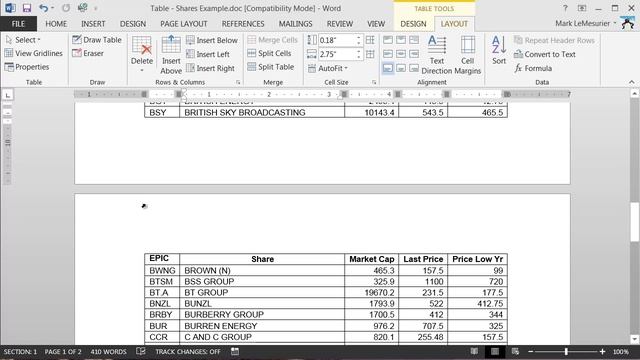Sort the table data
The width and height of the screenshot is (640, 360).
[x=499, y=50]
